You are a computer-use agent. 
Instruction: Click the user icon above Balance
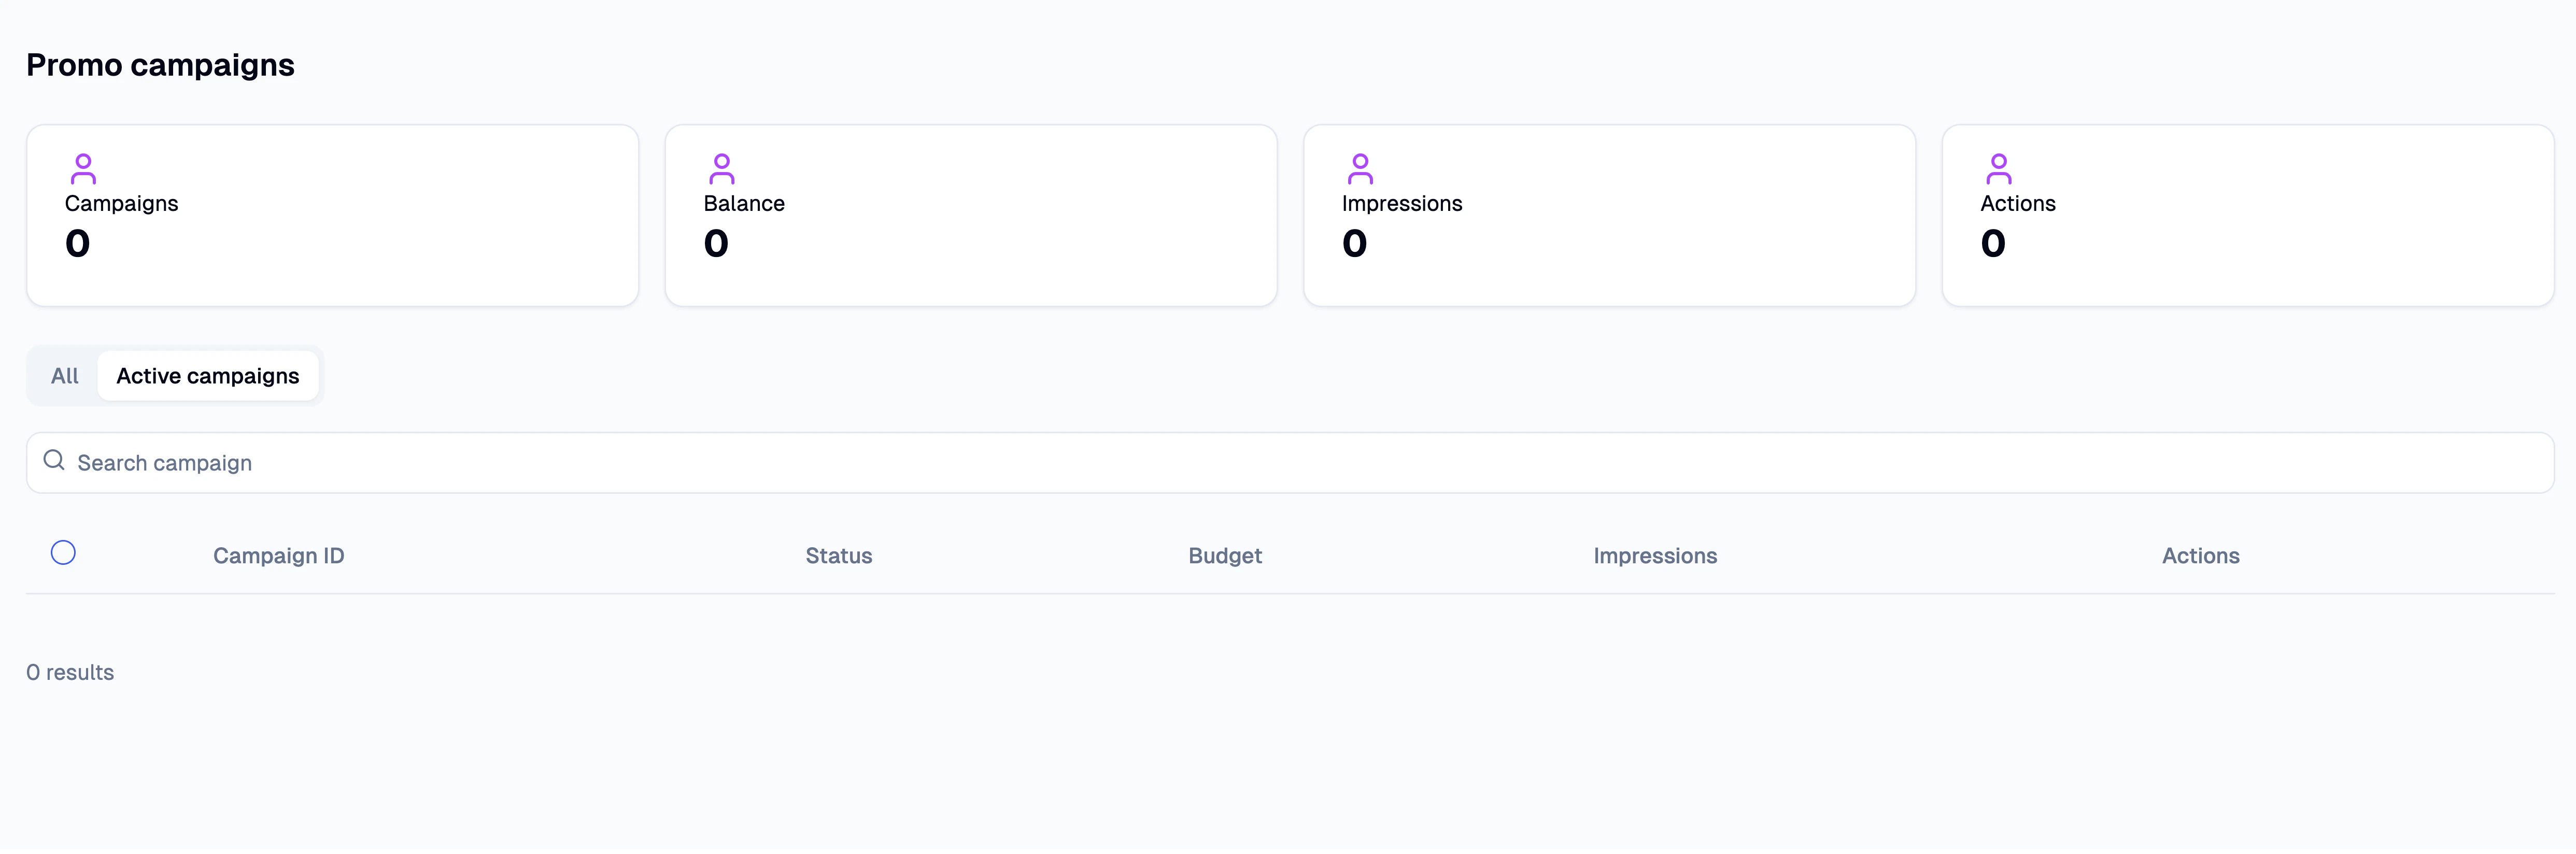point(721,169)
